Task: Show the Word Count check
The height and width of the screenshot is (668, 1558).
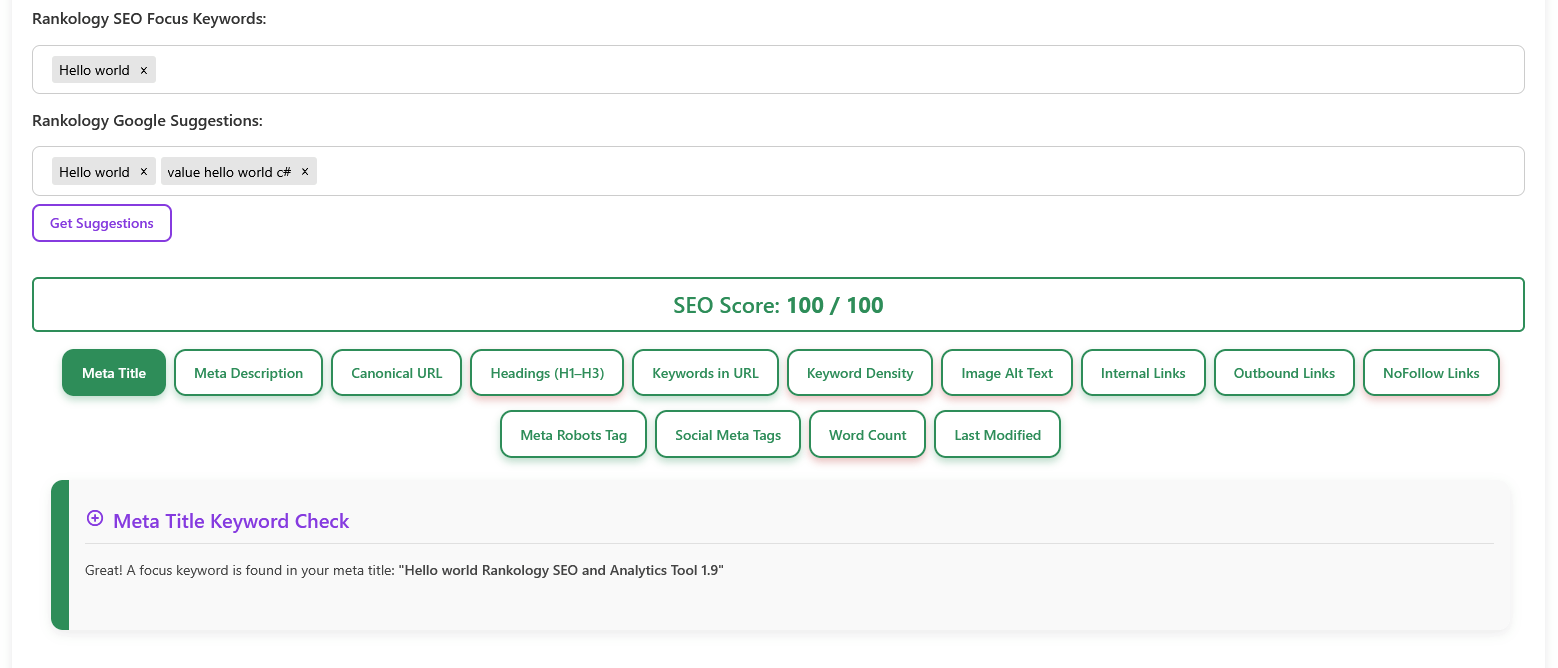Action: tap(867, 435)
